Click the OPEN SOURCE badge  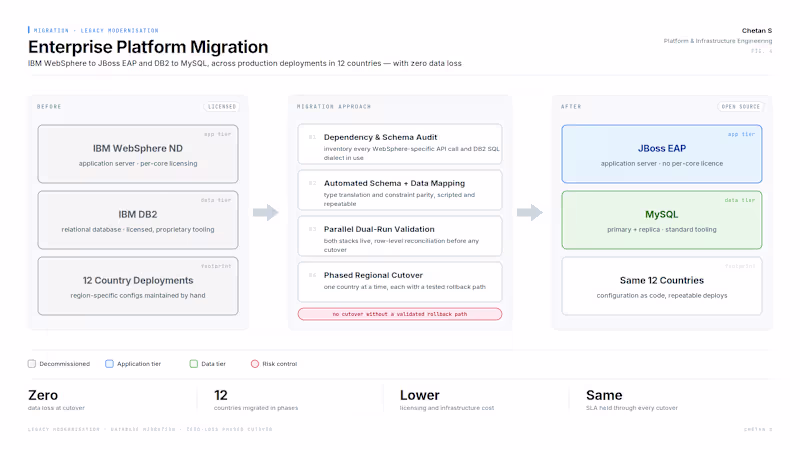click(741, 107)
